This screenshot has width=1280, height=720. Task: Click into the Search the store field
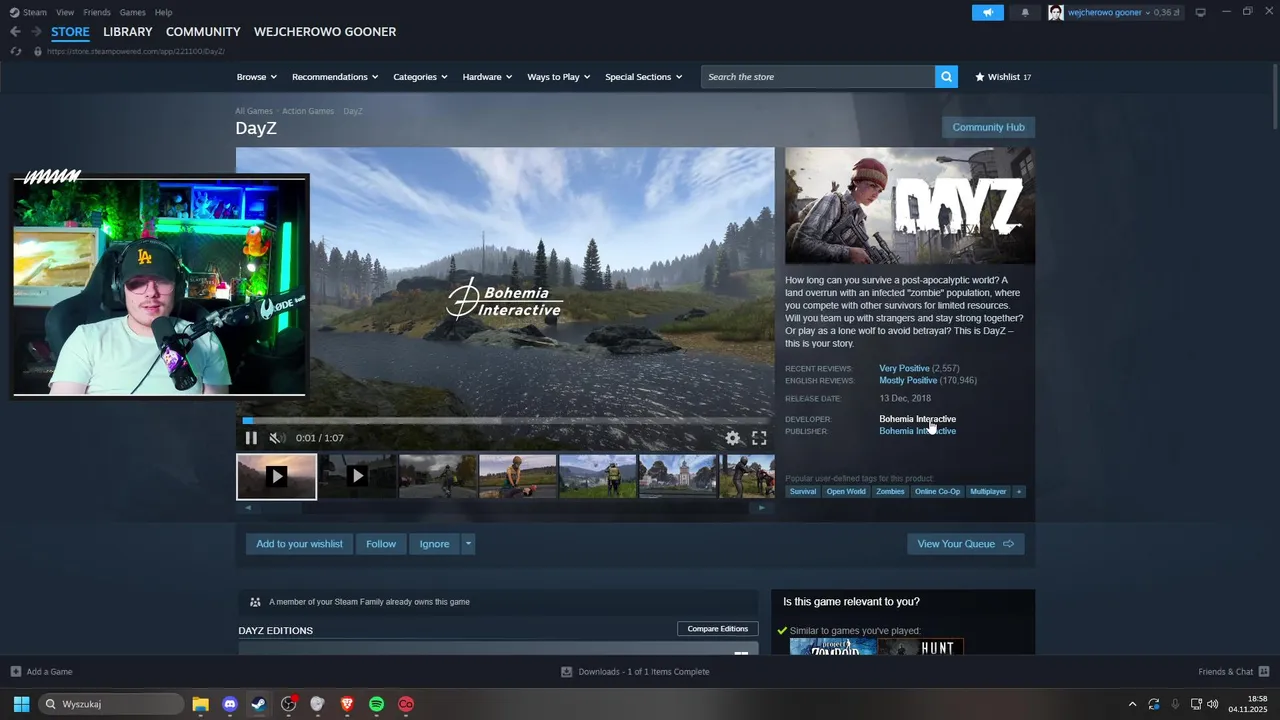[818, 77]
